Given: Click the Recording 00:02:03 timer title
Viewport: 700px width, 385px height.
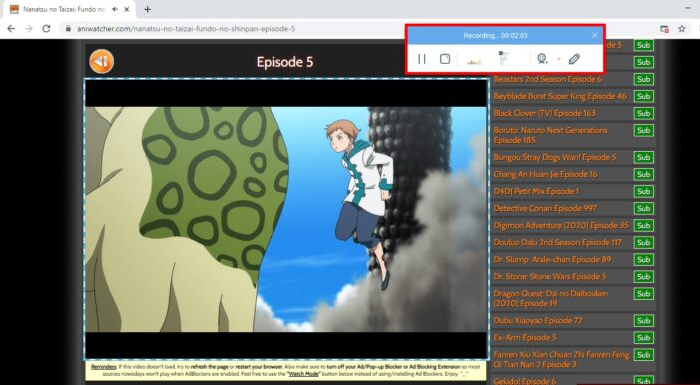Looking at the screenshot, I should [495, 35].
